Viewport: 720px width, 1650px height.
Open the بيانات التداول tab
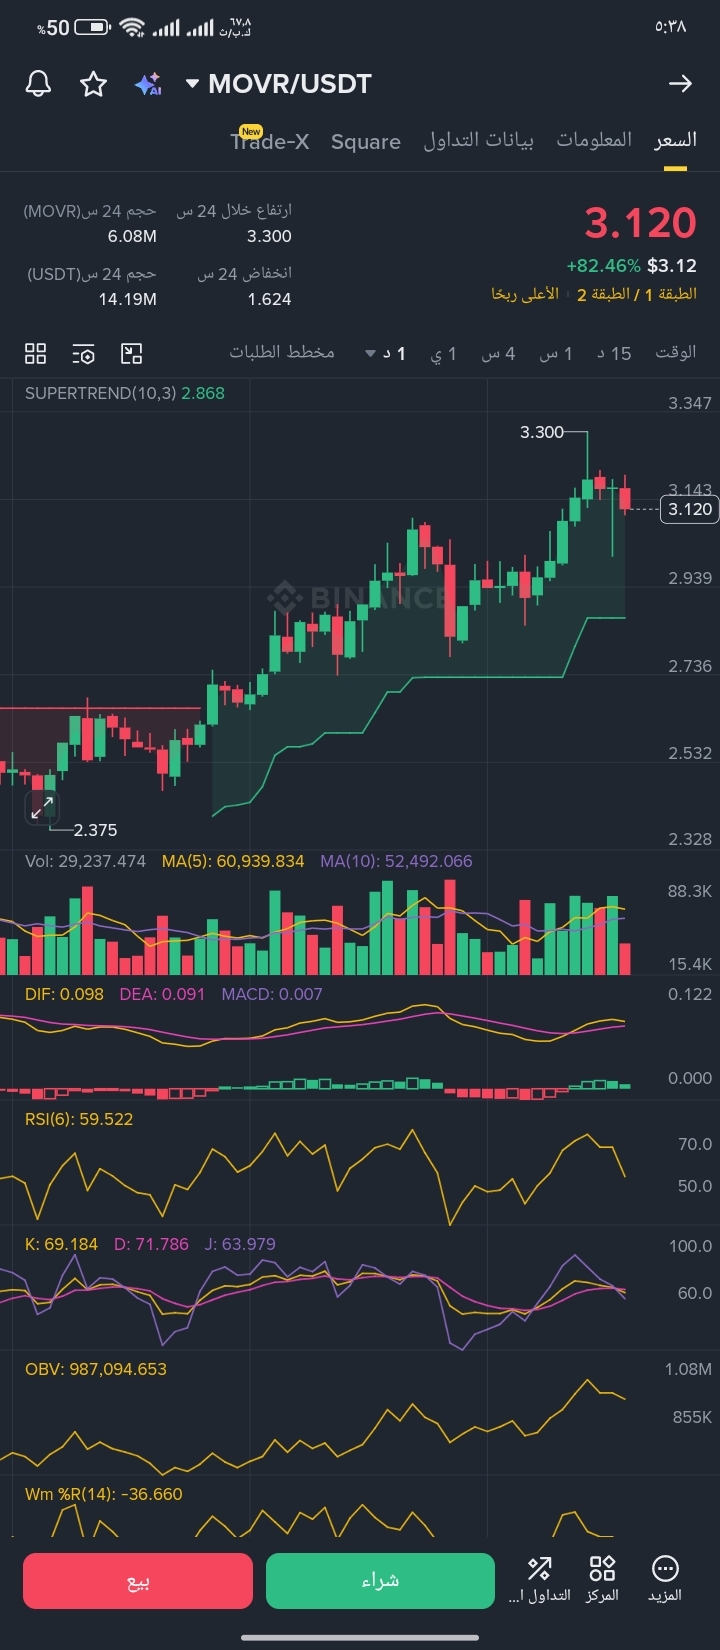(478, 140)
